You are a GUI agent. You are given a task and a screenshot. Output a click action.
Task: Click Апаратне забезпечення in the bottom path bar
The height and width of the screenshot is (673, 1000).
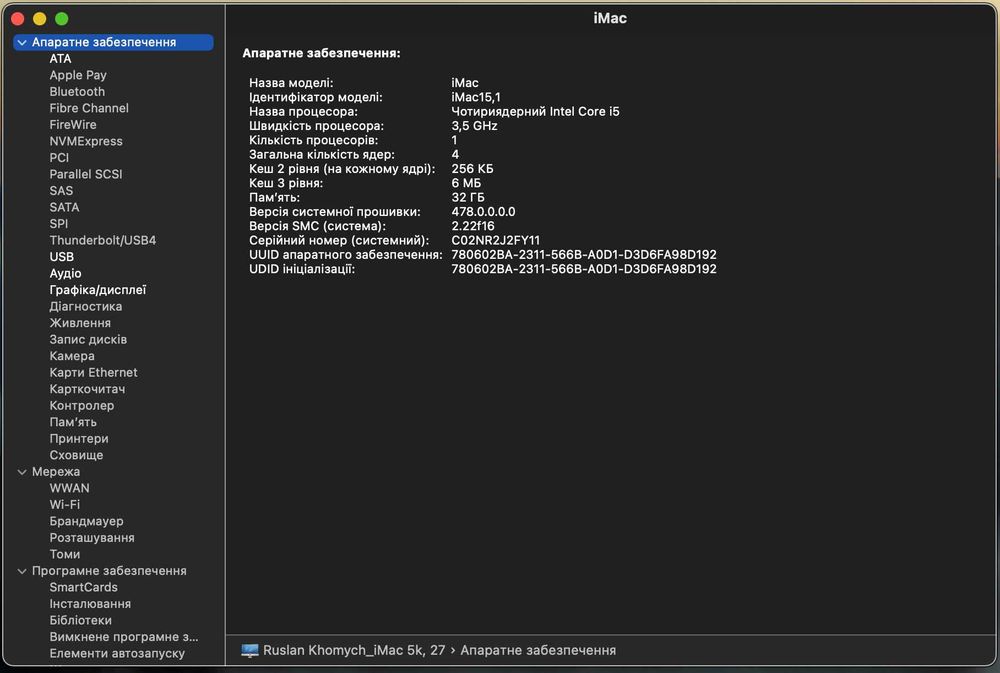[x=538, y=650]
